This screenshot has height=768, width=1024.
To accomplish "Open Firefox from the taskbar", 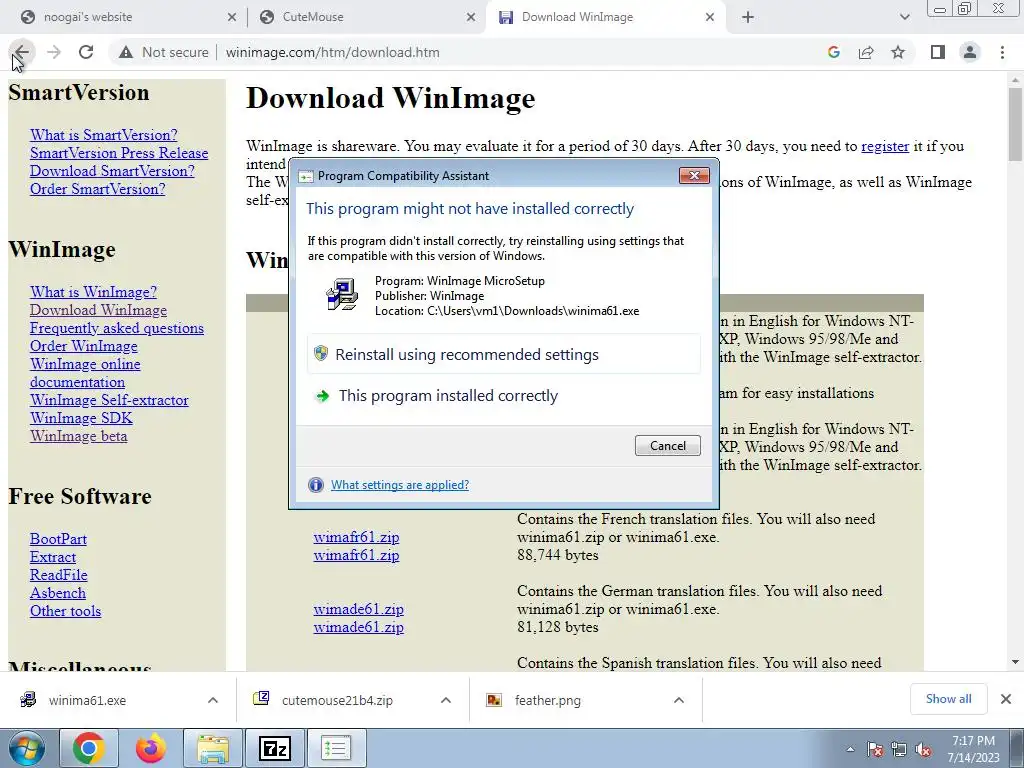I will coord(151,748).
